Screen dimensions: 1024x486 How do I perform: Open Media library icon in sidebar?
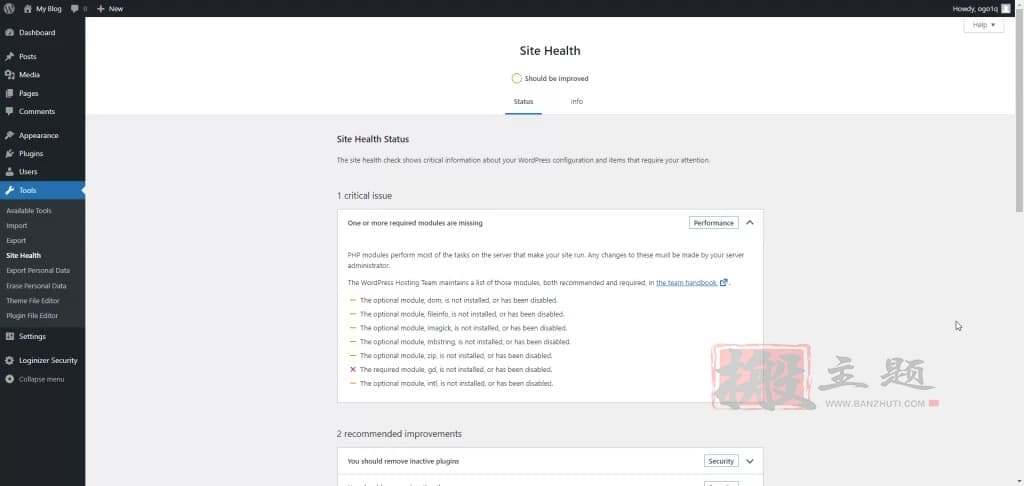click(x=9, y=75)
